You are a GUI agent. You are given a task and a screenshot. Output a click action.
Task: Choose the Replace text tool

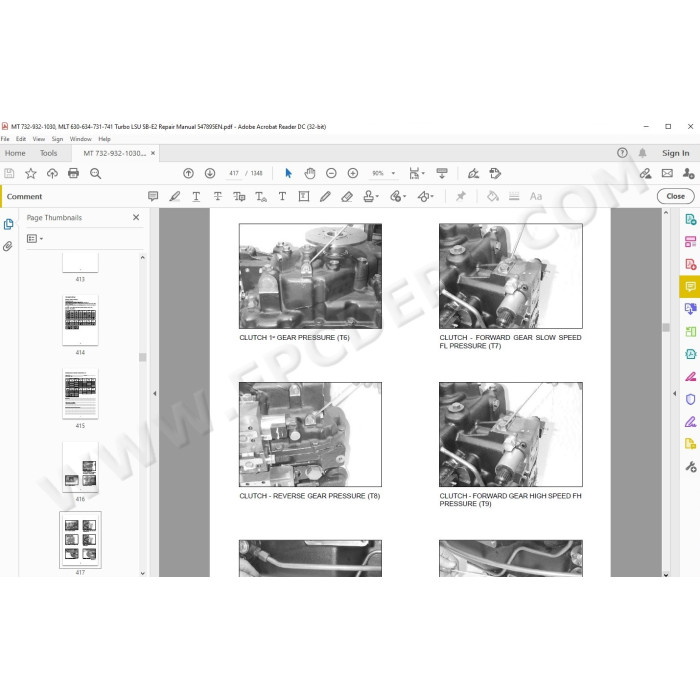pos(239,196)
